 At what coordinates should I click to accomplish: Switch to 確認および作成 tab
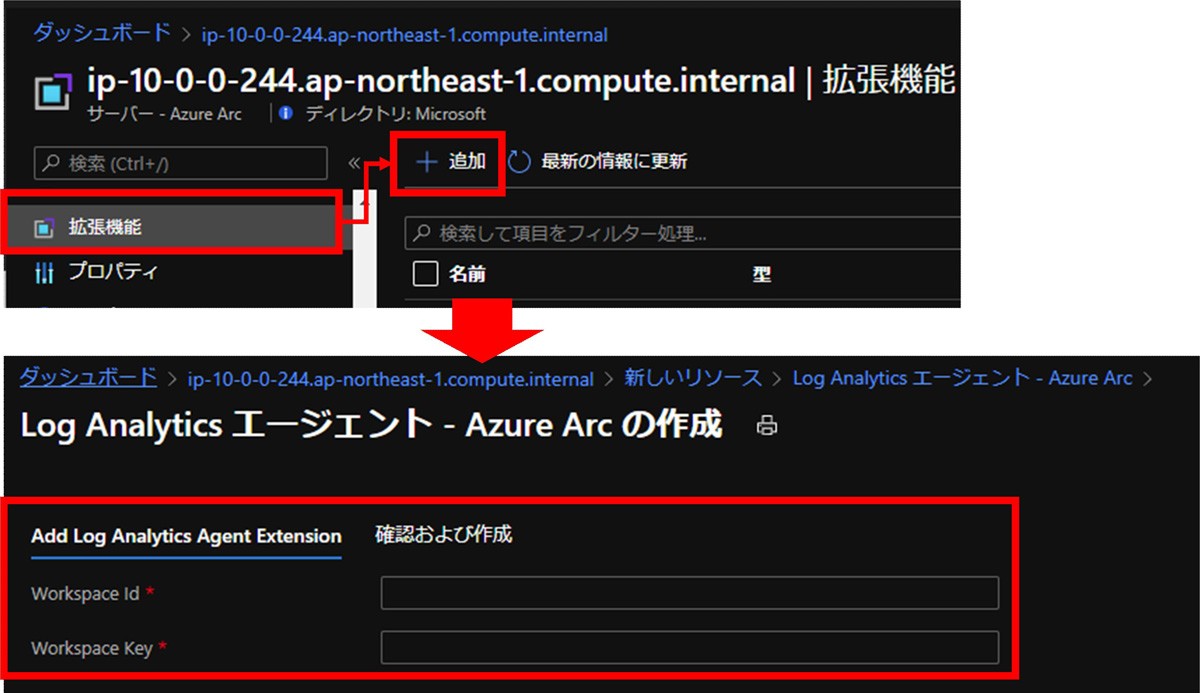point(443,534)
